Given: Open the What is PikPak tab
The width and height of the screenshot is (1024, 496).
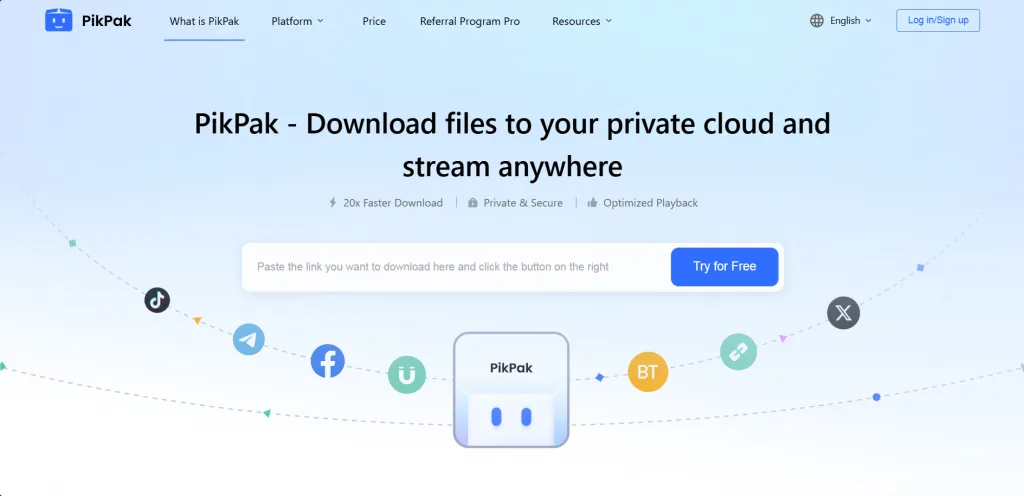Looking at the screenshot, I should click(204, 21).
